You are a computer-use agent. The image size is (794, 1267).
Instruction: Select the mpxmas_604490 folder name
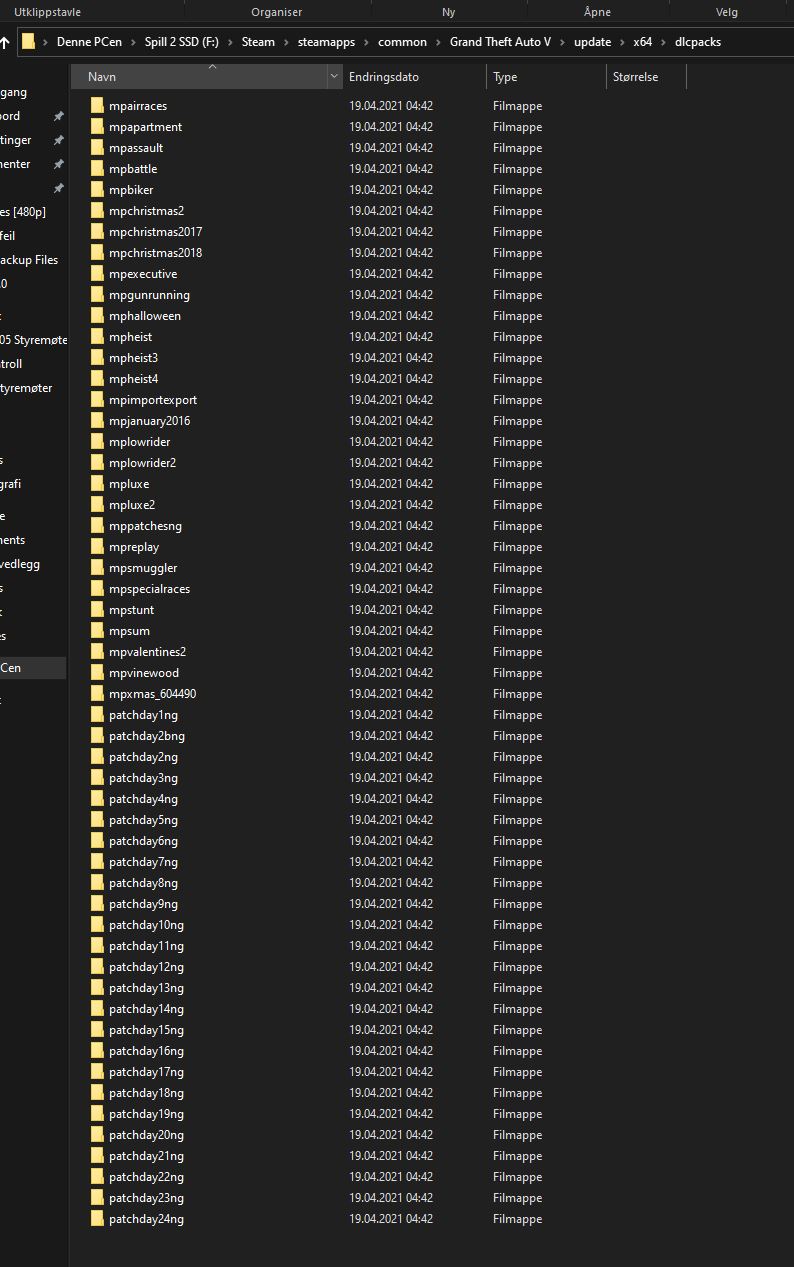(152, 694)
